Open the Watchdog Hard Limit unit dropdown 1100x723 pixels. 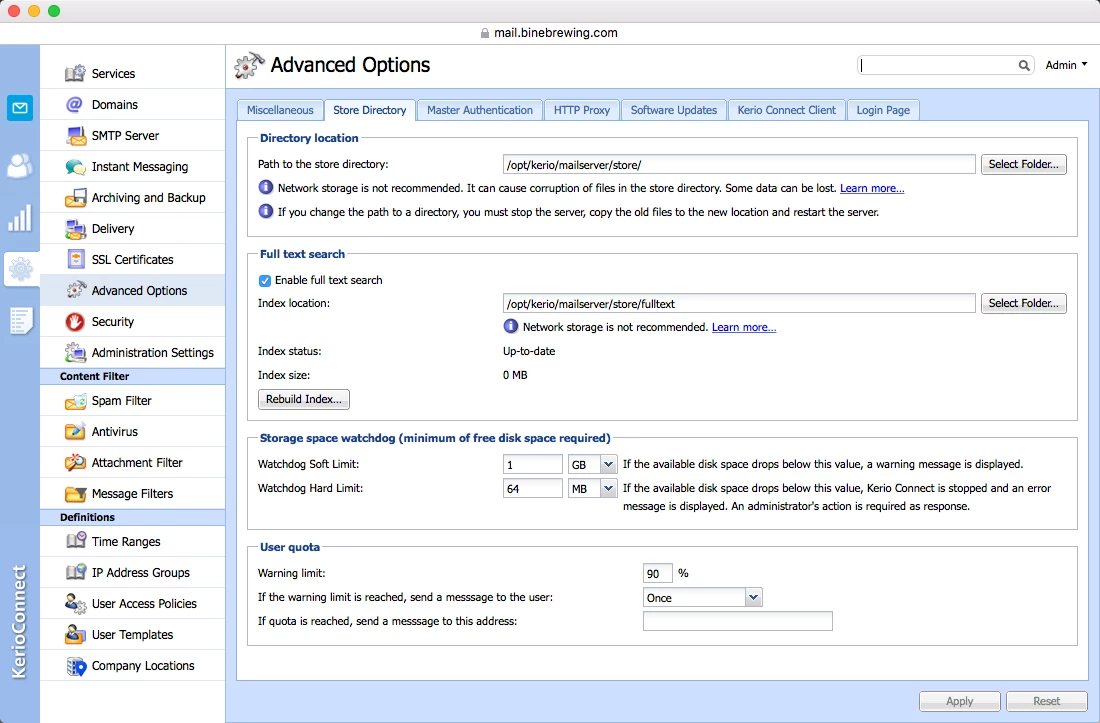coord(608,488)
